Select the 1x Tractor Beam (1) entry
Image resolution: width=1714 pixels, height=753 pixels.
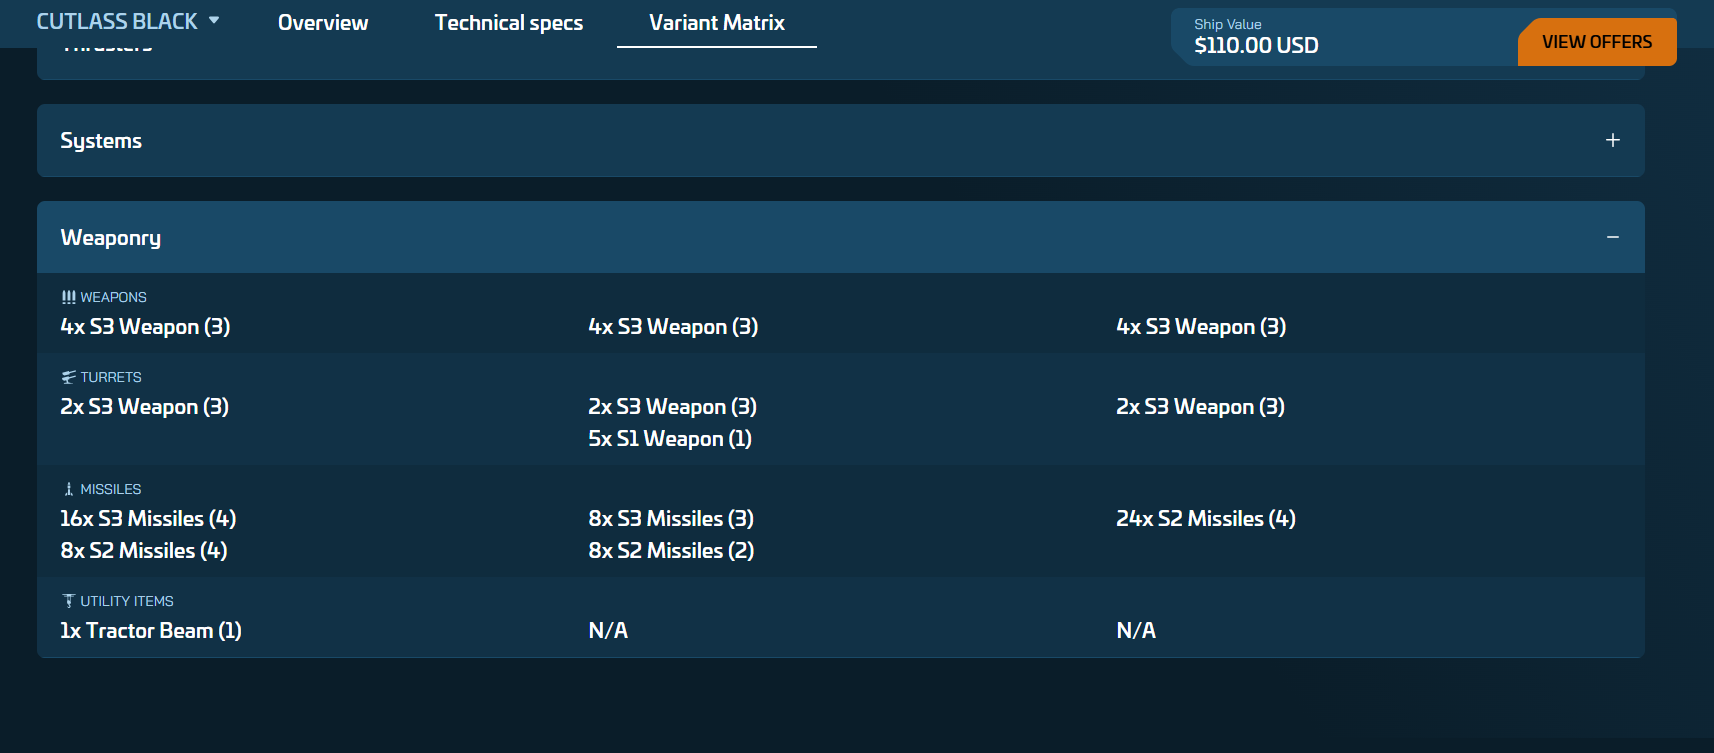click(151, 631)
